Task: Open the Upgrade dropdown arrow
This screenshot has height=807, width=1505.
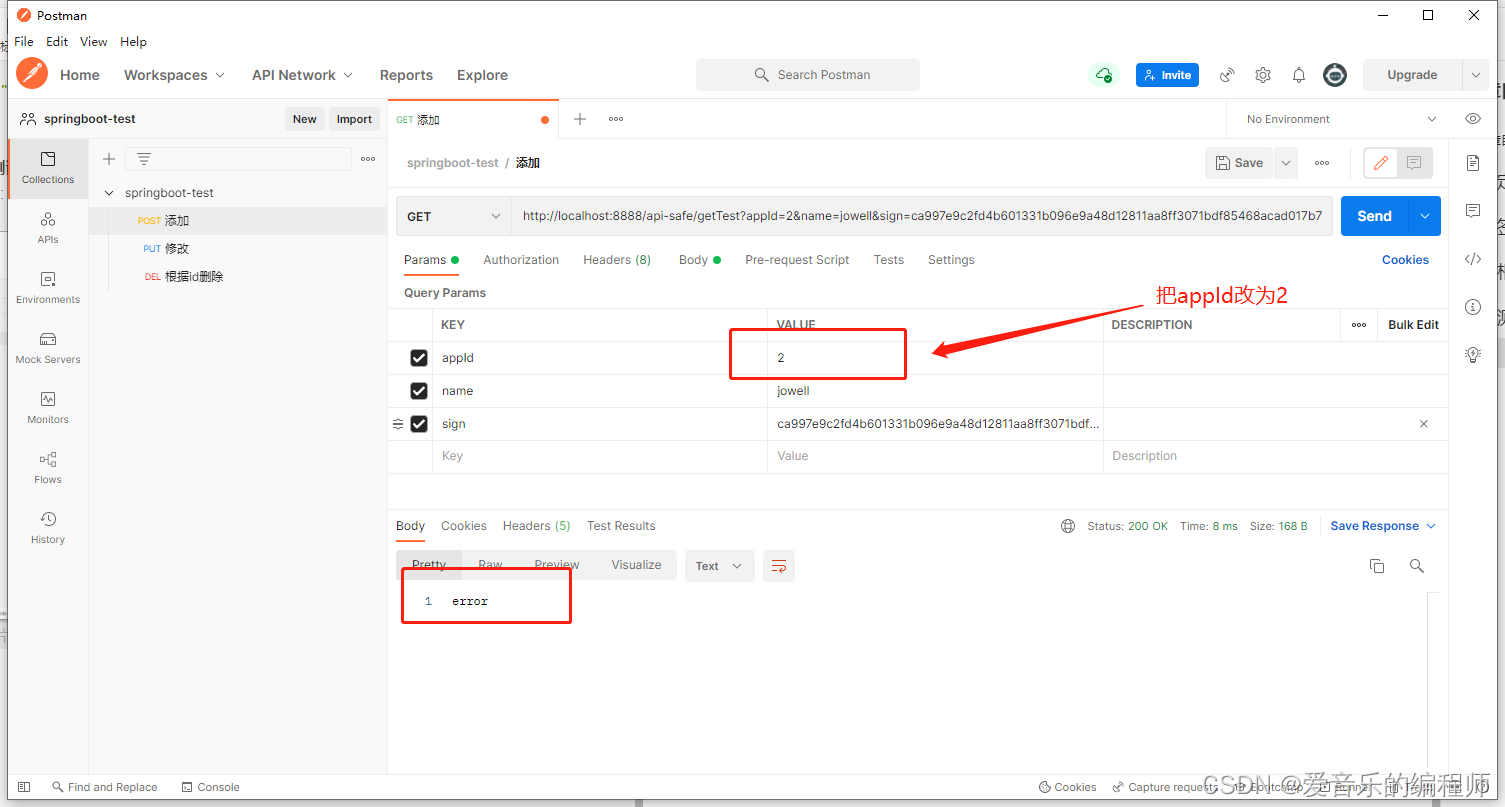Action: 1475,75
